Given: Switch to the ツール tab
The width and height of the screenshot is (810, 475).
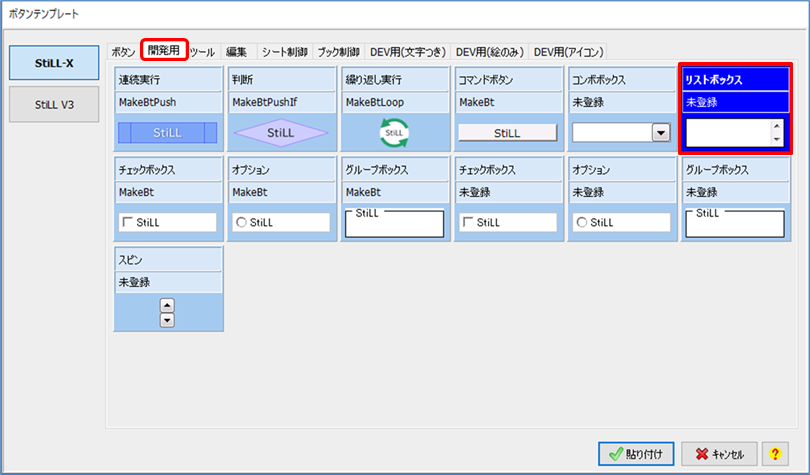Looking at the screenshot, I should (x=201, y=51).
